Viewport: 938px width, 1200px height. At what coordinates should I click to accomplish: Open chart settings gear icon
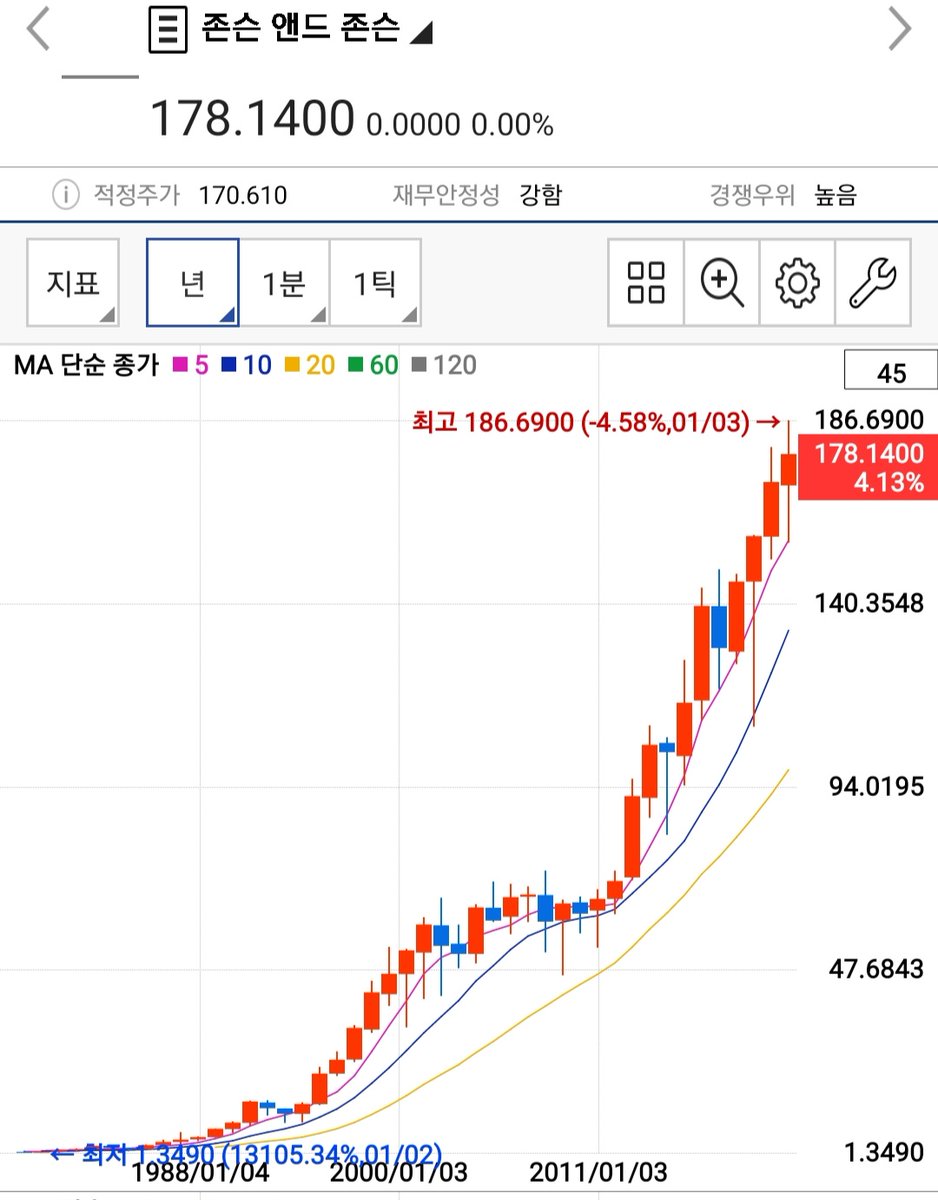[797, 283]
